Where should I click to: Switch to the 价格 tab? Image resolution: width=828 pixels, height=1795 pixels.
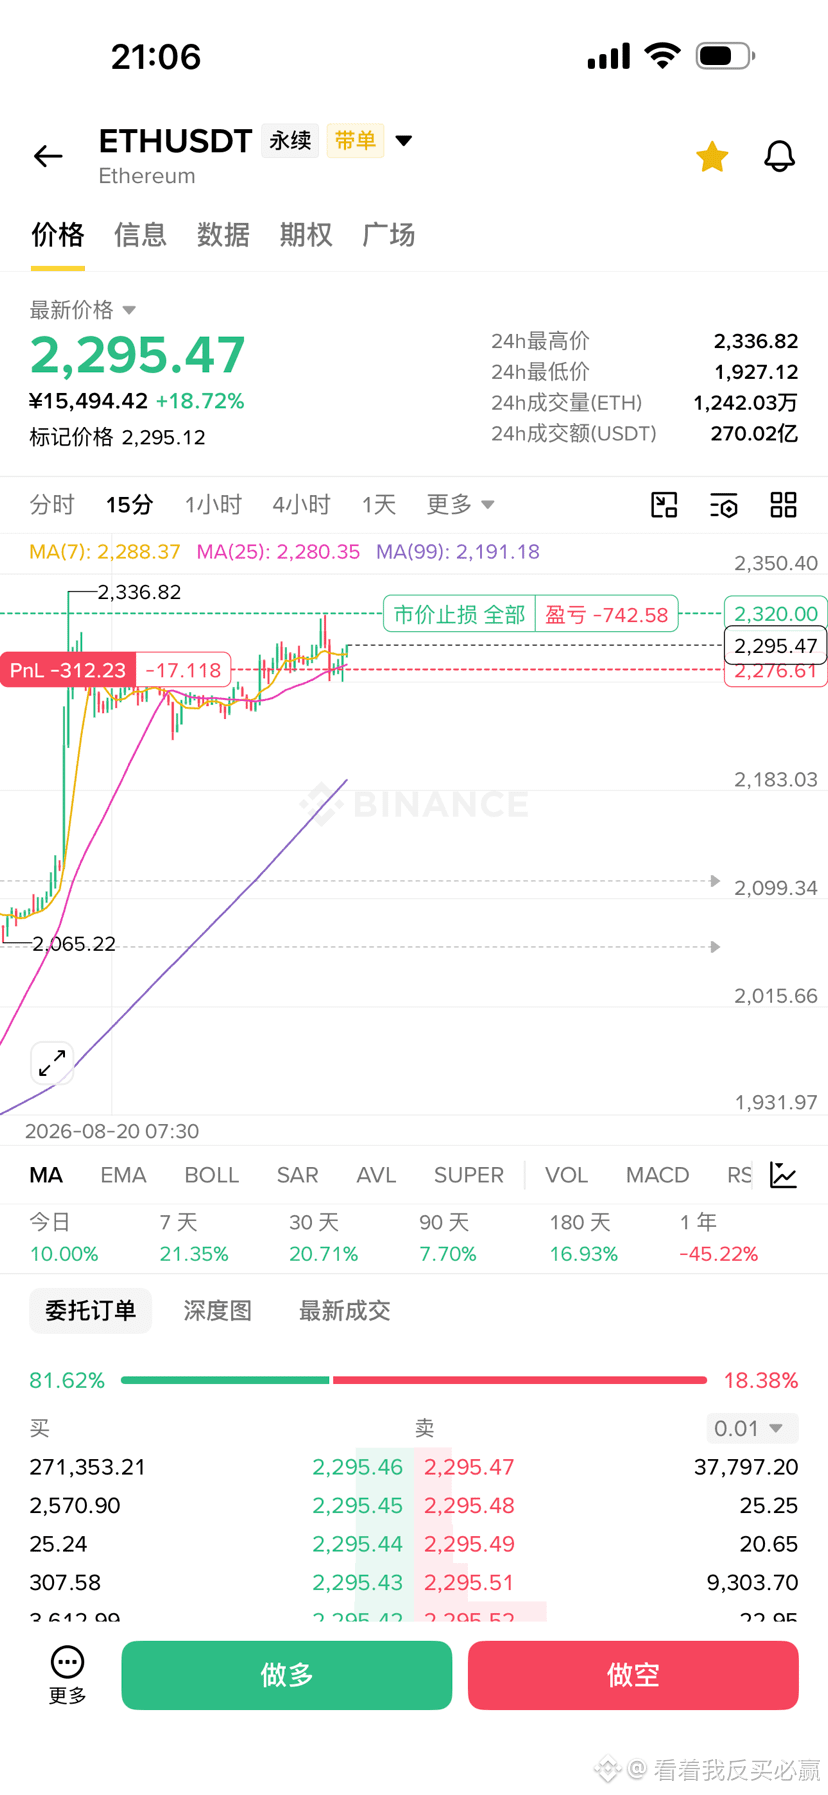[58, 235]
